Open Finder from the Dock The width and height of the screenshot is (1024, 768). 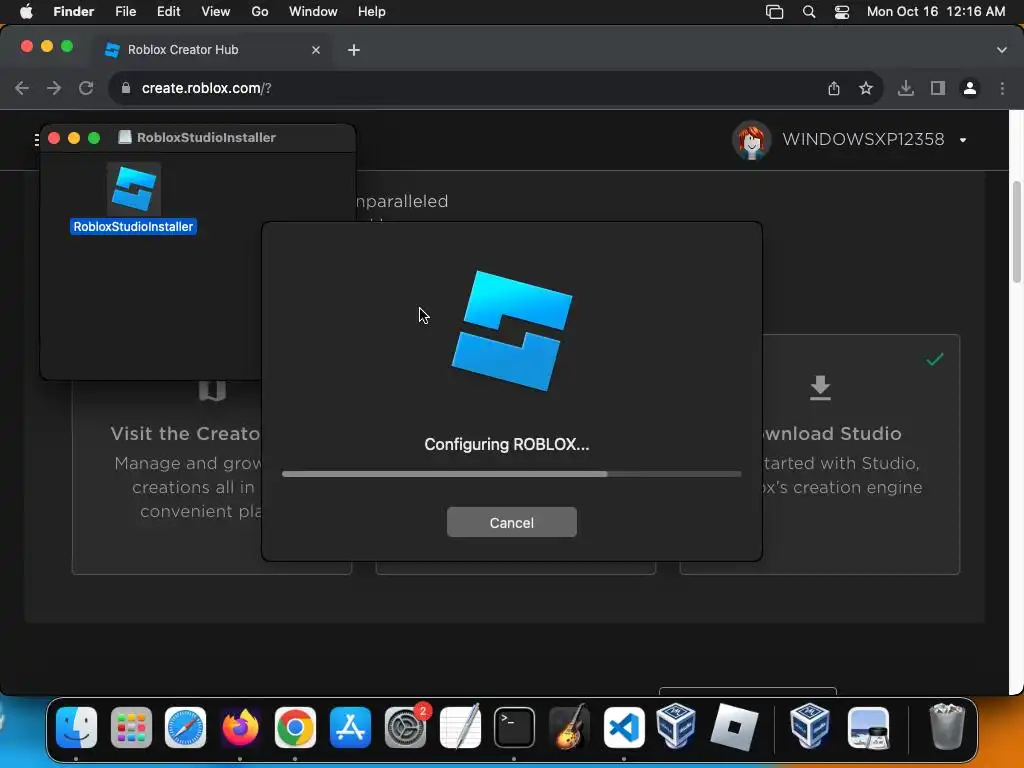(76, 727)
